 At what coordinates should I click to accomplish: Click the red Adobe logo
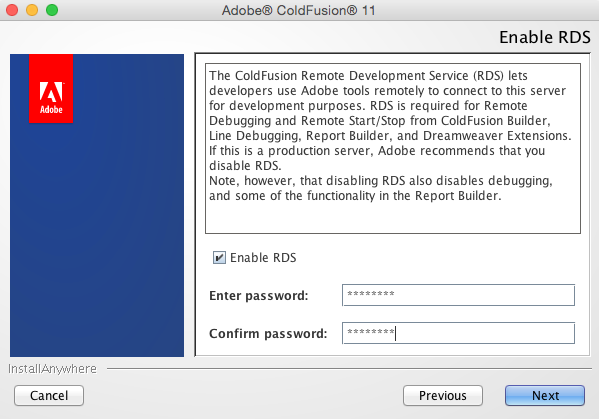point(51,89)
